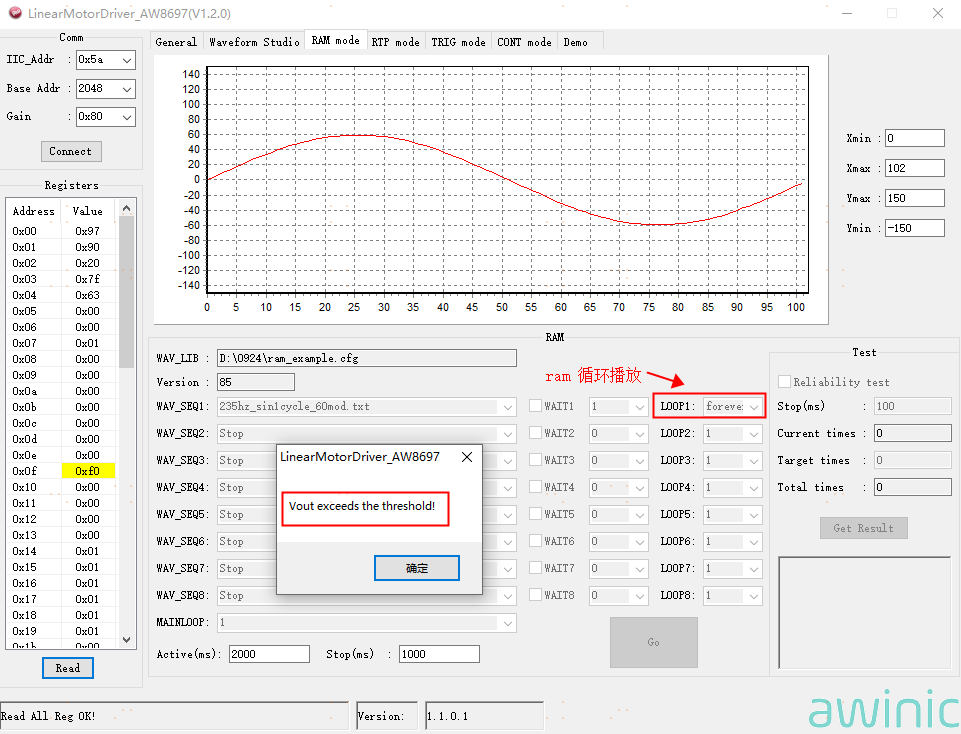Click the Current times field
The width and height of the screenshot is (961, 734).
913,433
